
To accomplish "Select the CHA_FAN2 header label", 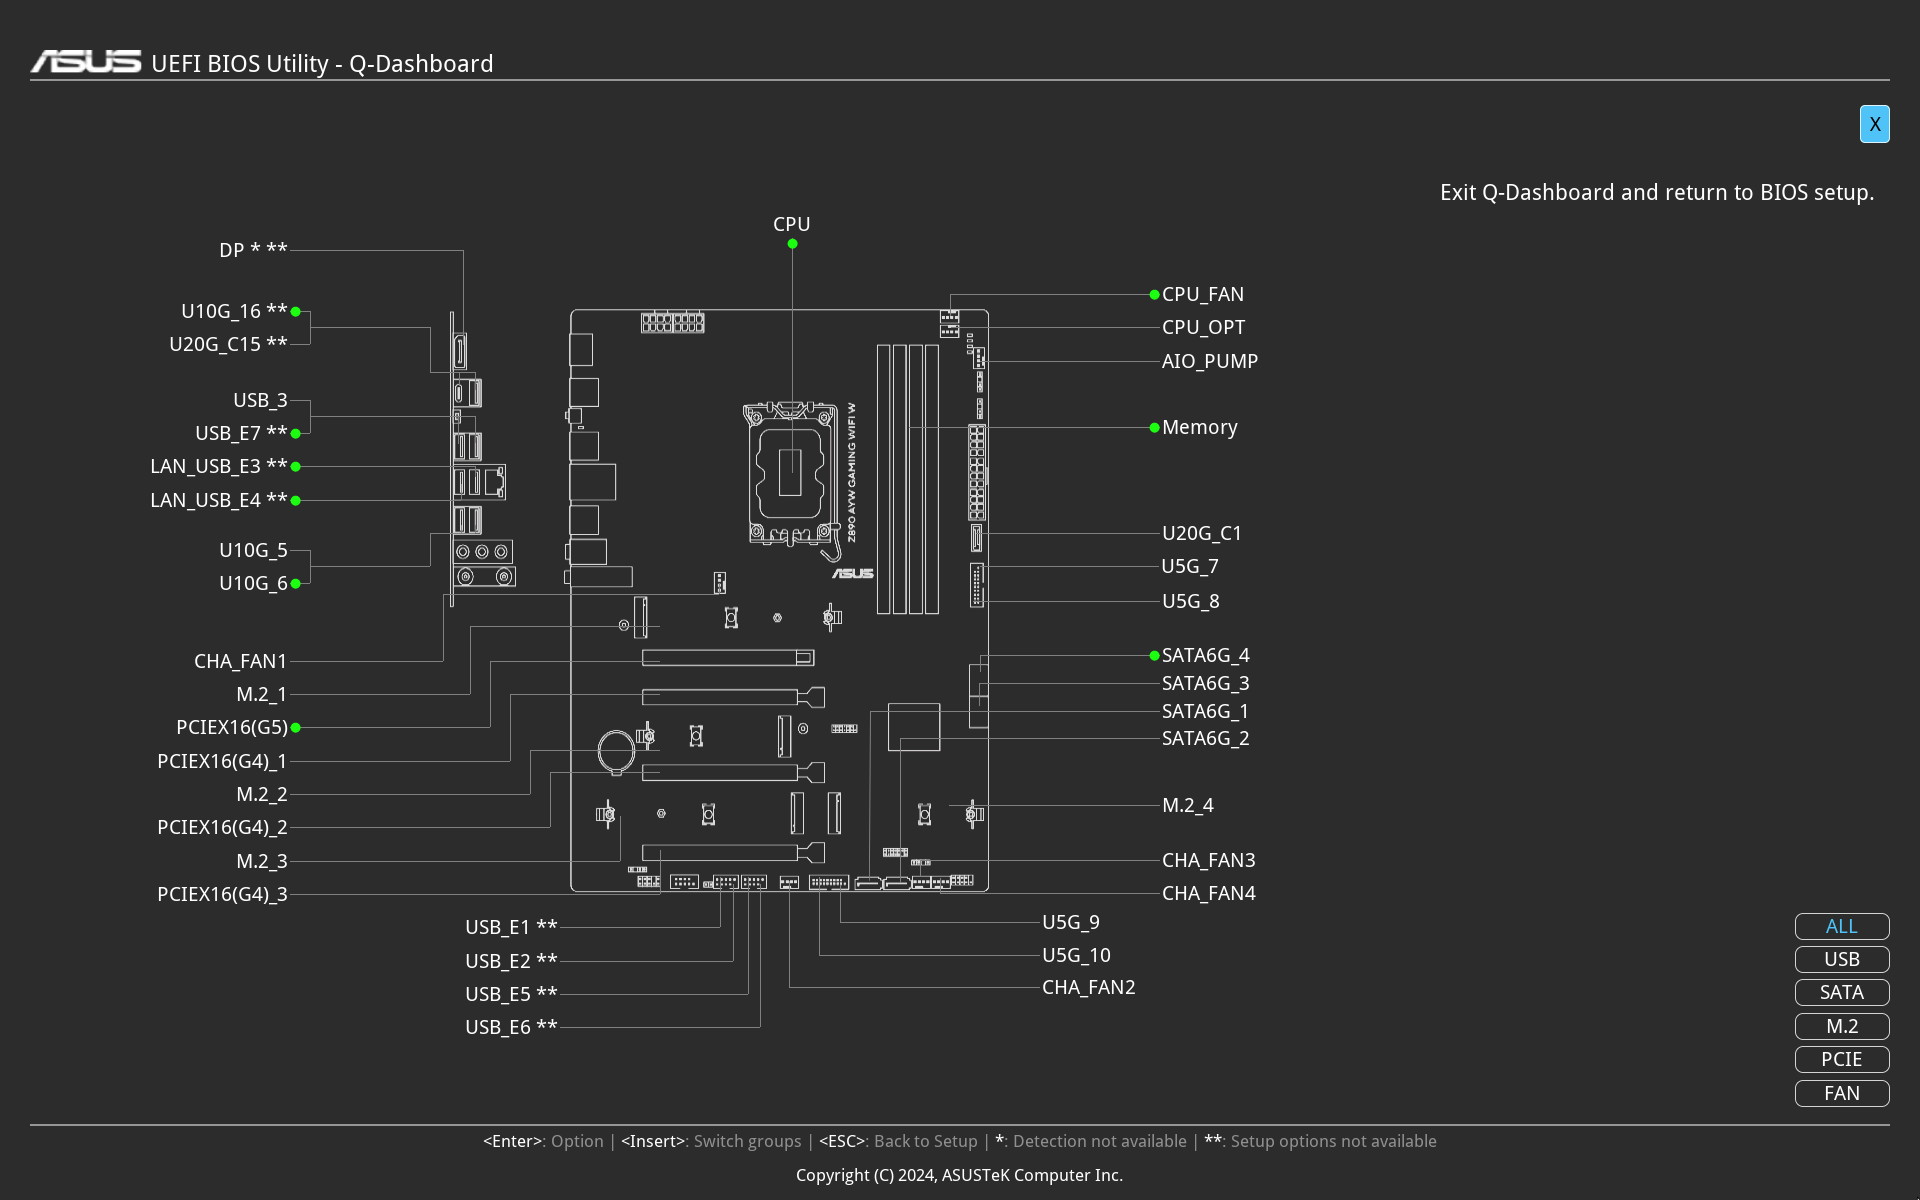I will click(x=1088, y=987).
